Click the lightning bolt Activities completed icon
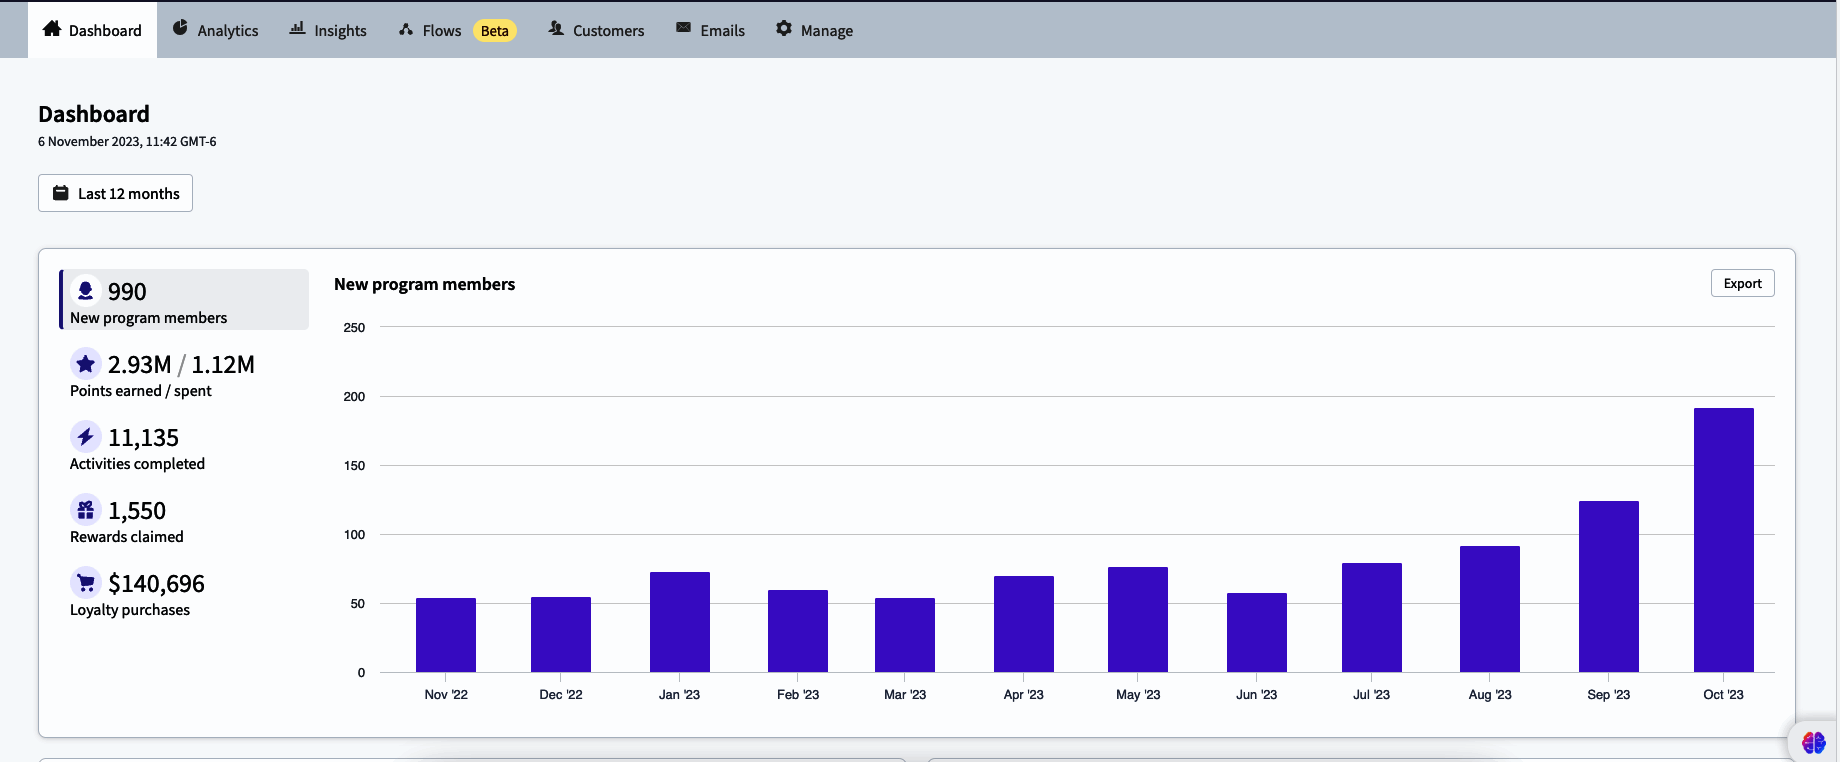The width and height of the screenshot is (1840, 762). tap(86, 437)
